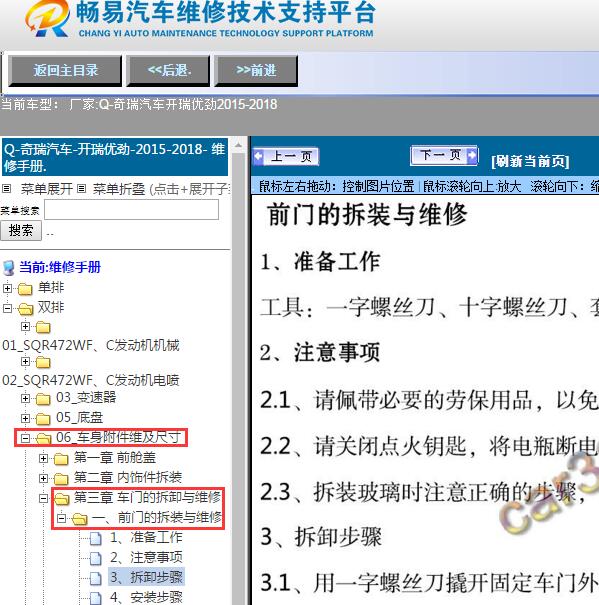Expand 第二章 内饰件拆装 node

44,478
